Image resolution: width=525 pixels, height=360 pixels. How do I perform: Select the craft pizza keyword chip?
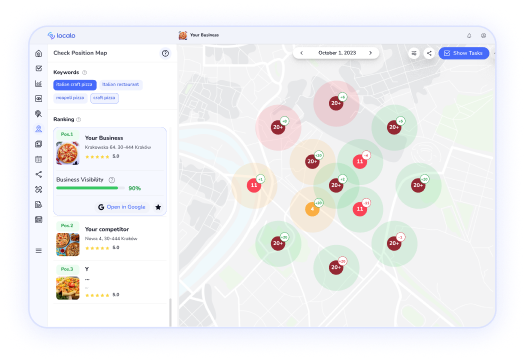click(104, 98)
